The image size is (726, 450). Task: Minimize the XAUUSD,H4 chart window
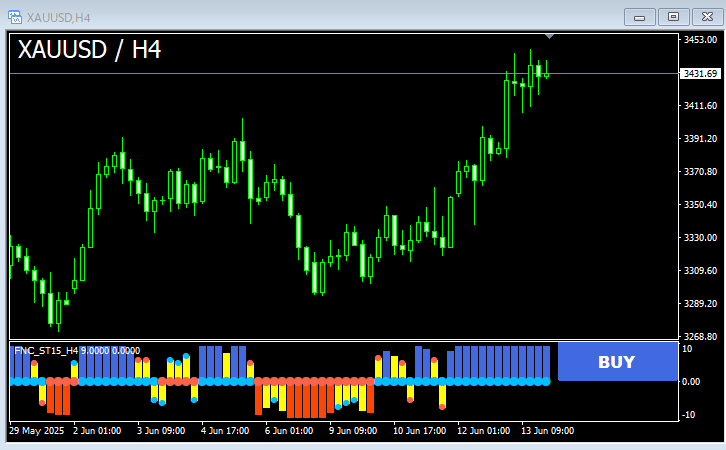640,18
